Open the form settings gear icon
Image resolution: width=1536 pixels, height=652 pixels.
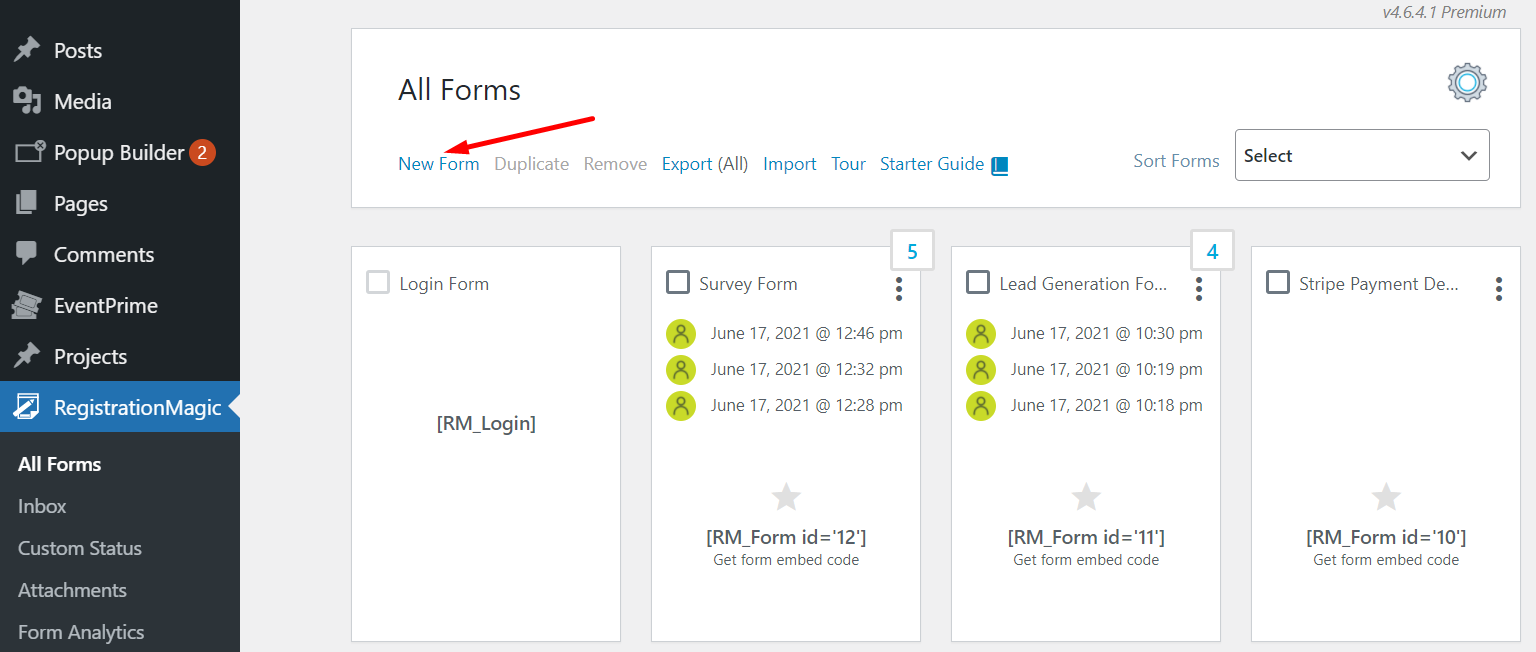(x=1466, y=82)
